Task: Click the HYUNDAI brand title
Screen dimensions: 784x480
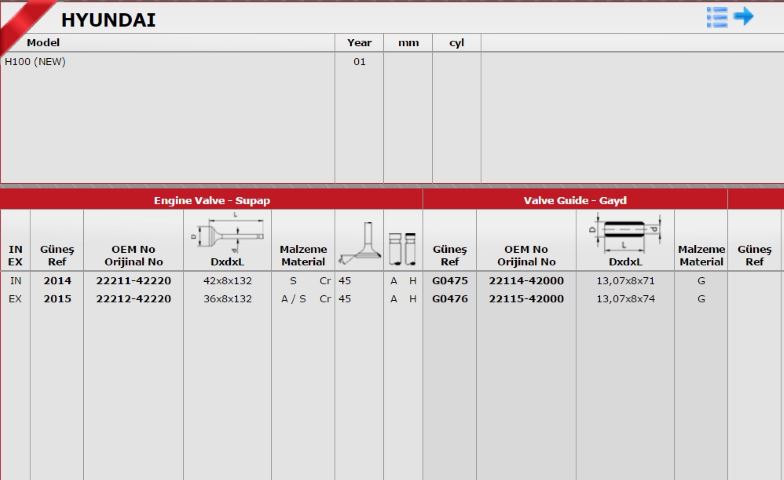Action: pos(108,20)
